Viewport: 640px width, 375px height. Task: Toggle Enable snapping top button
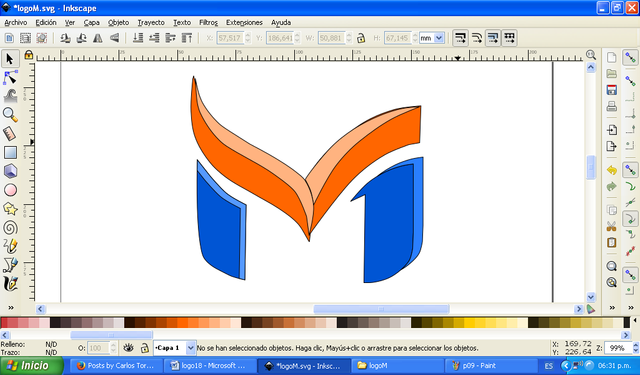point(630,58)
